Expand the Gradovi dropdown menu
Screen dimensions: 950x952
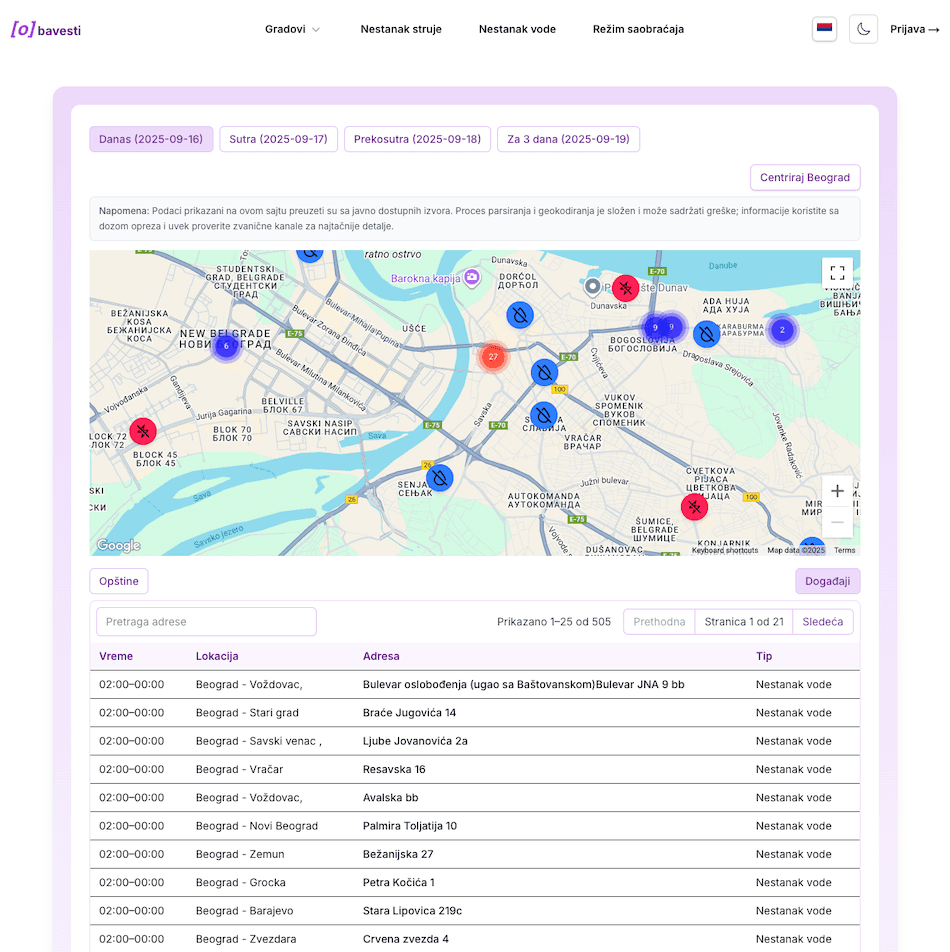click(x=292, y=29)
